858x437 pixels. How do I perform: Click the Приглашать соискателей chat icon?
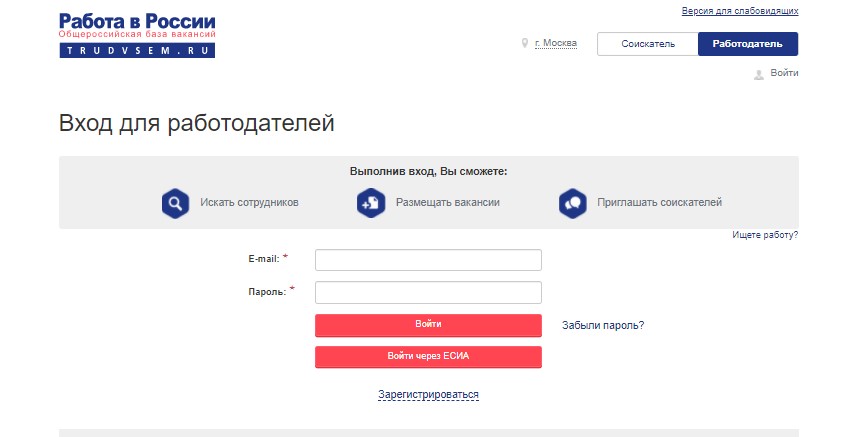(573, 203)
